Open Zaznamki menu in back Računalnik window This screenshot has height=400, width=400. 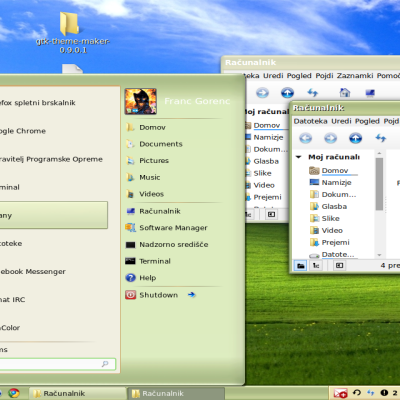point(355,76)
